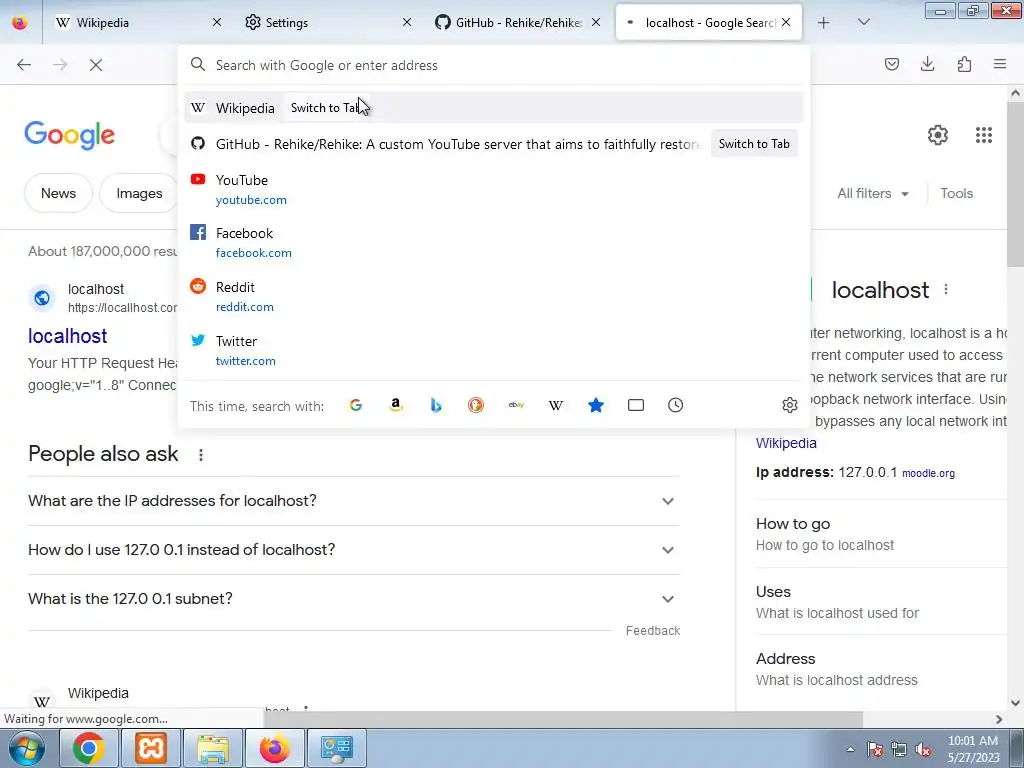Switch to Wikipedia tab suggestion
1024x768 pixels.
[493, 108]
